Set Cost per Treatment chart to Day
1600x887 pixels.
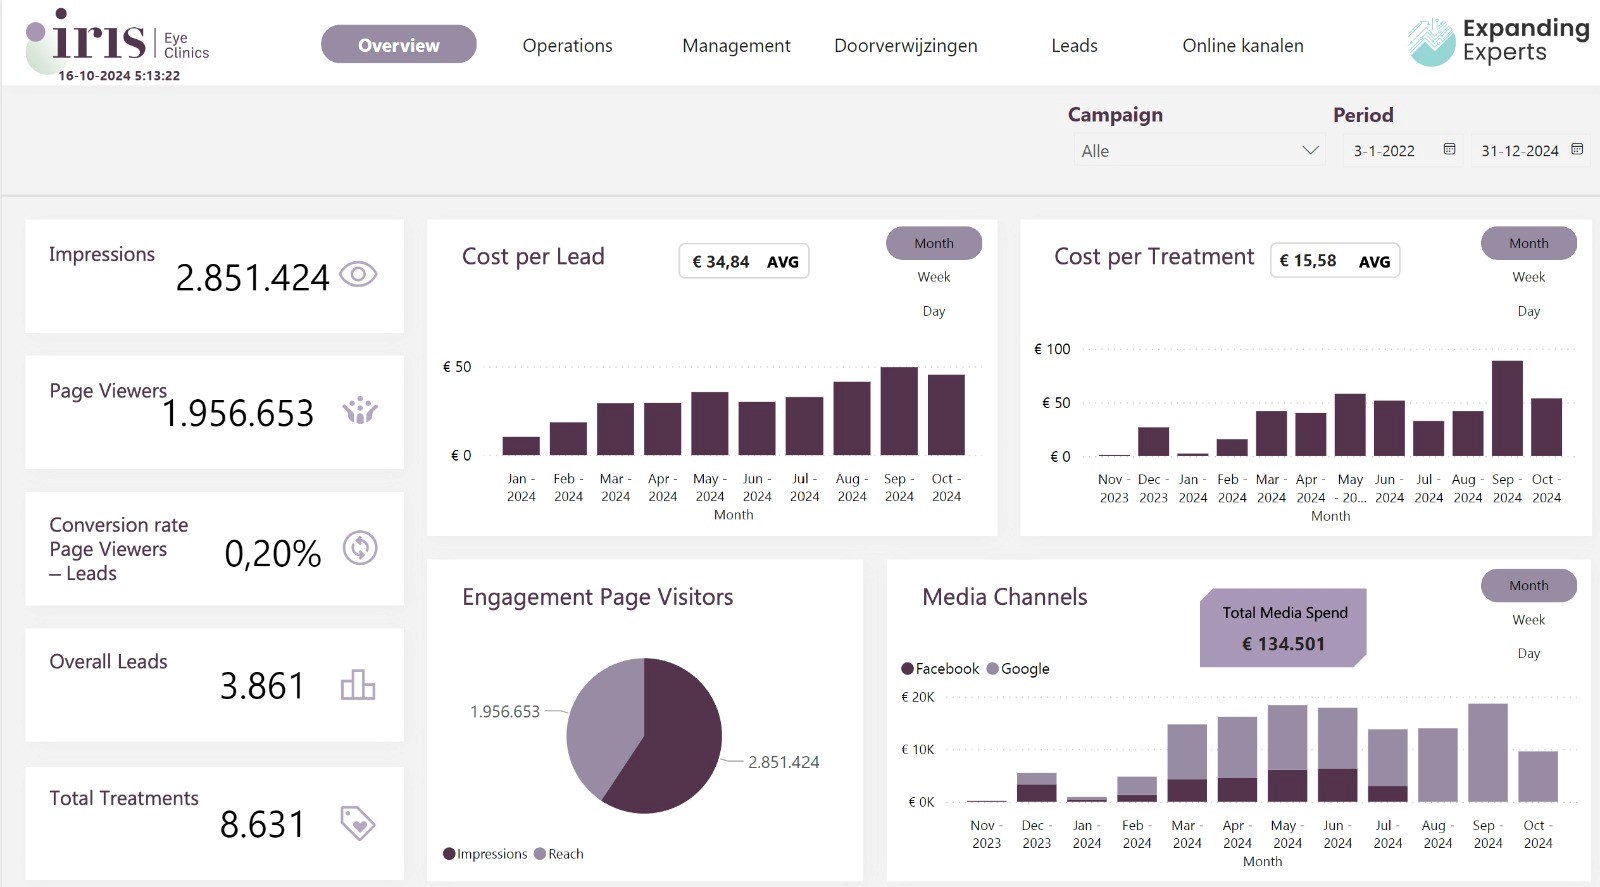coord(1528,311)
